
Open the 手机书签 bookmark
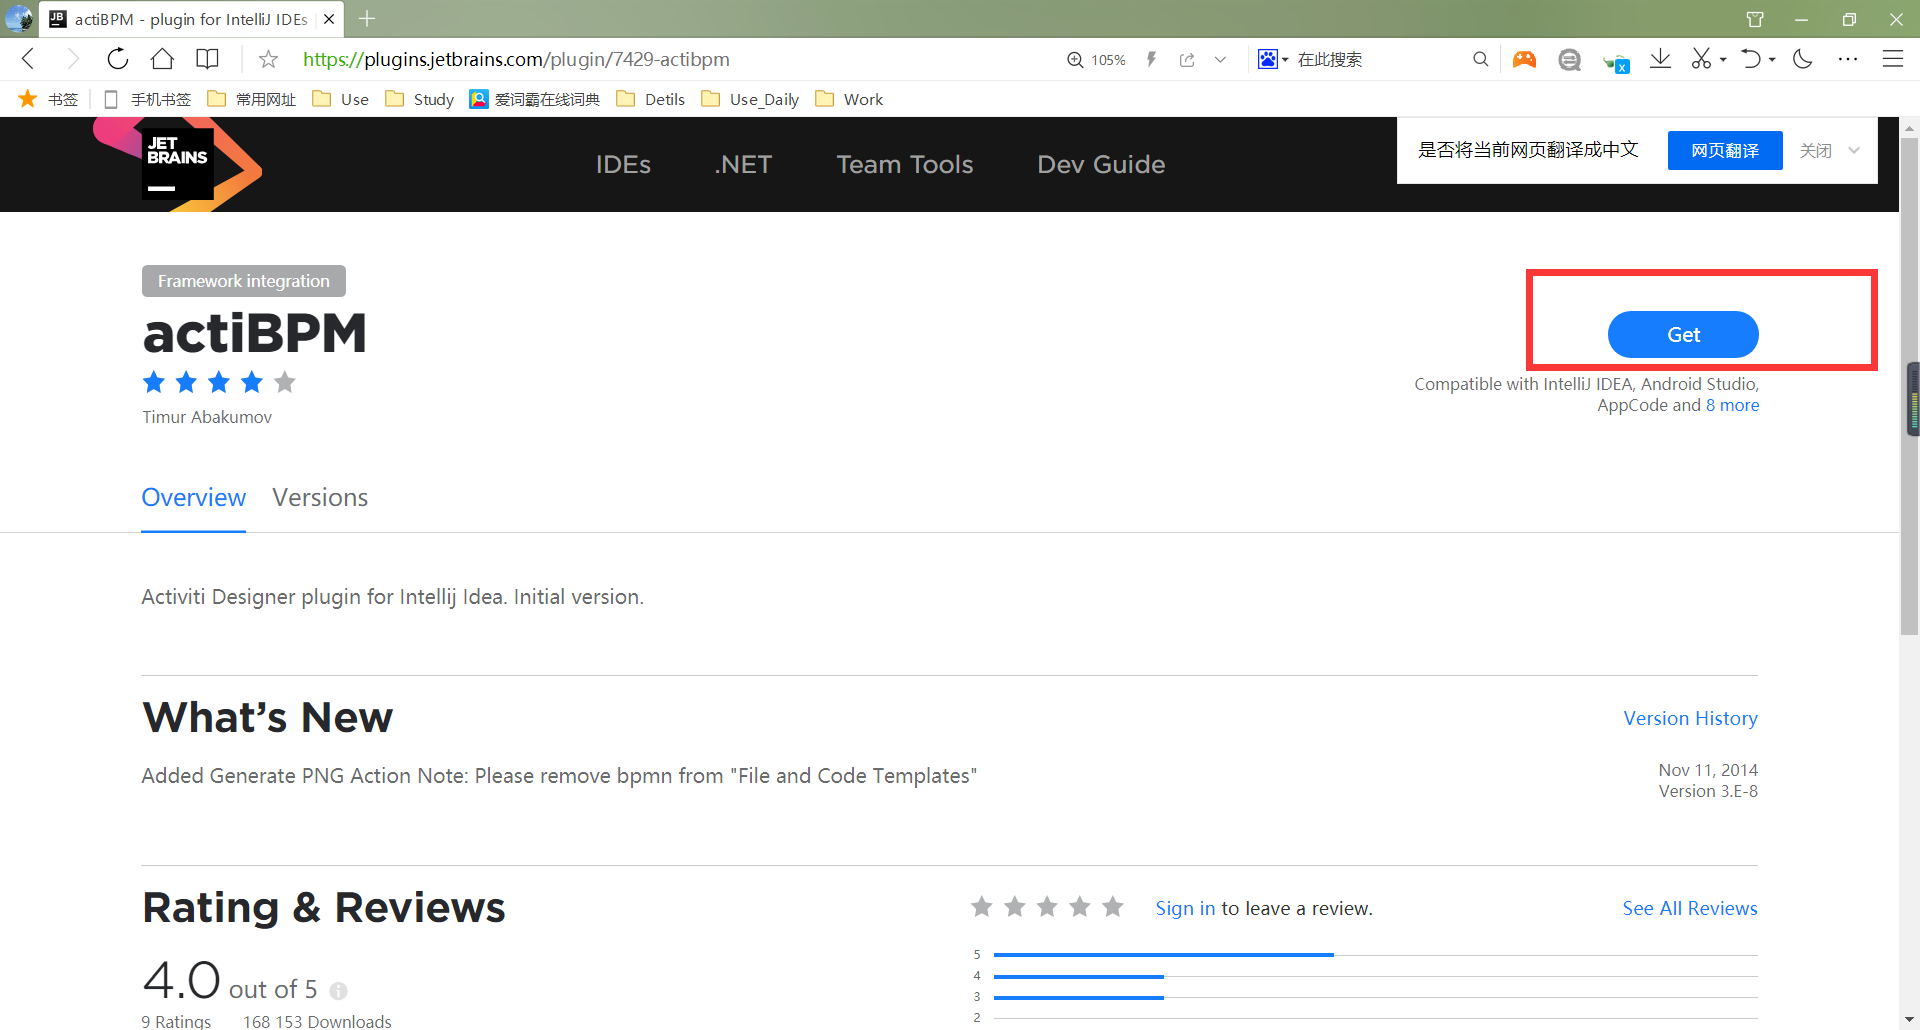(x=148, y=99)
